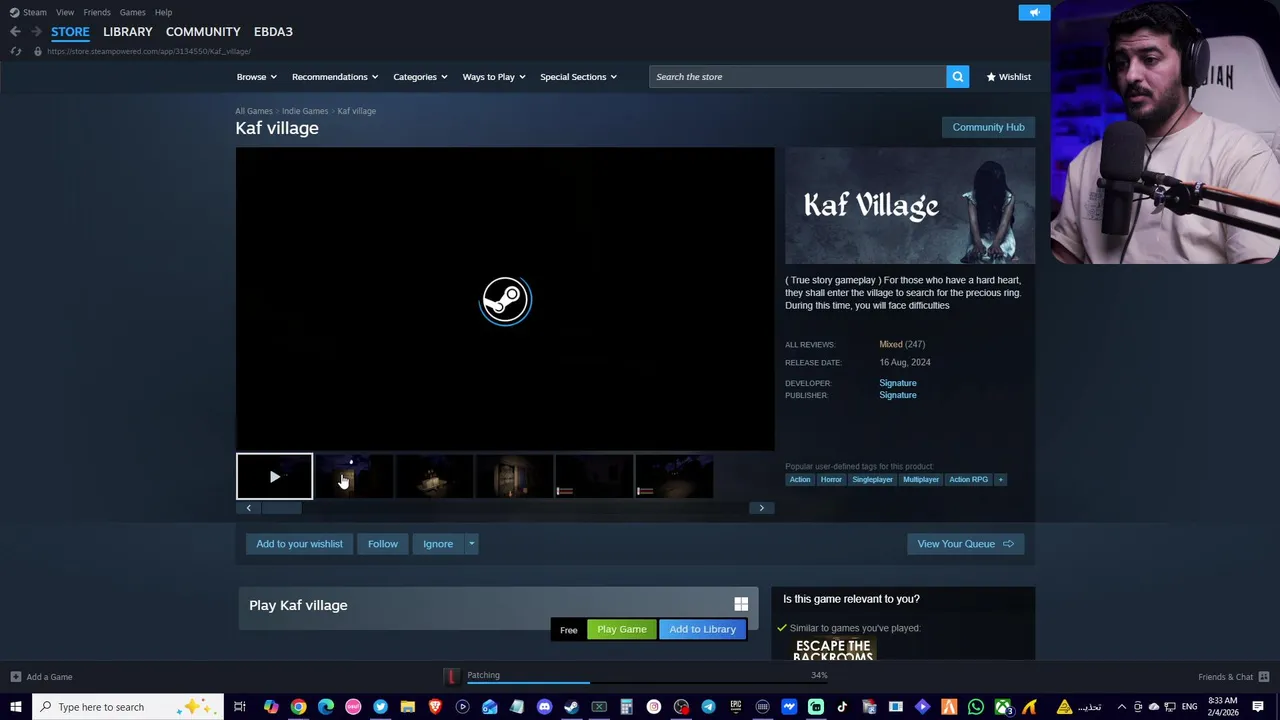Screen dimensions: 1280x720
Task: Open Discord from the taskbar
Action: [544, 707]
